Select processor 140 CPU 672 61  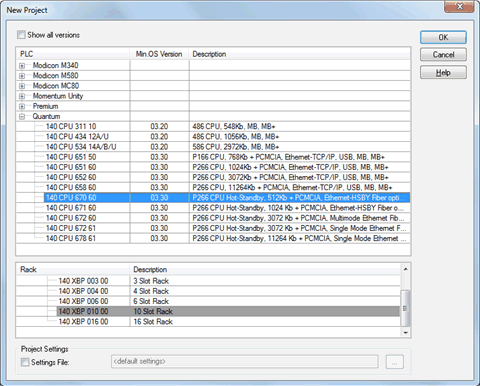[71, 228]
